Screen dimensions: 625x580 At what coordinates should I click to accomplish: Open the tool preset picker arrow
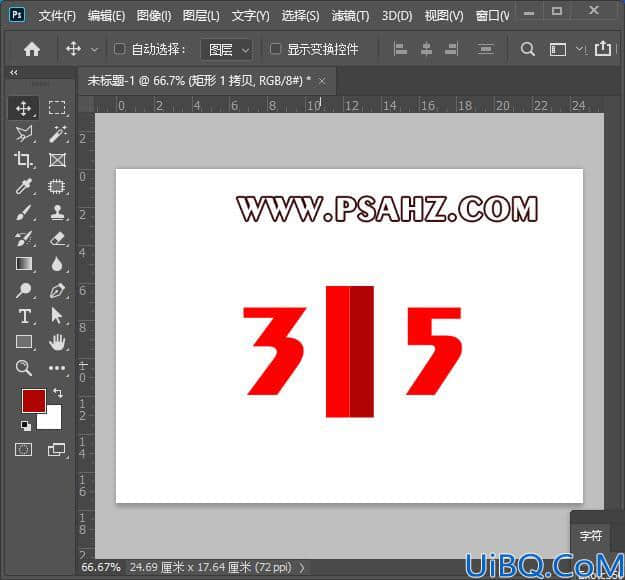[94, 50]
